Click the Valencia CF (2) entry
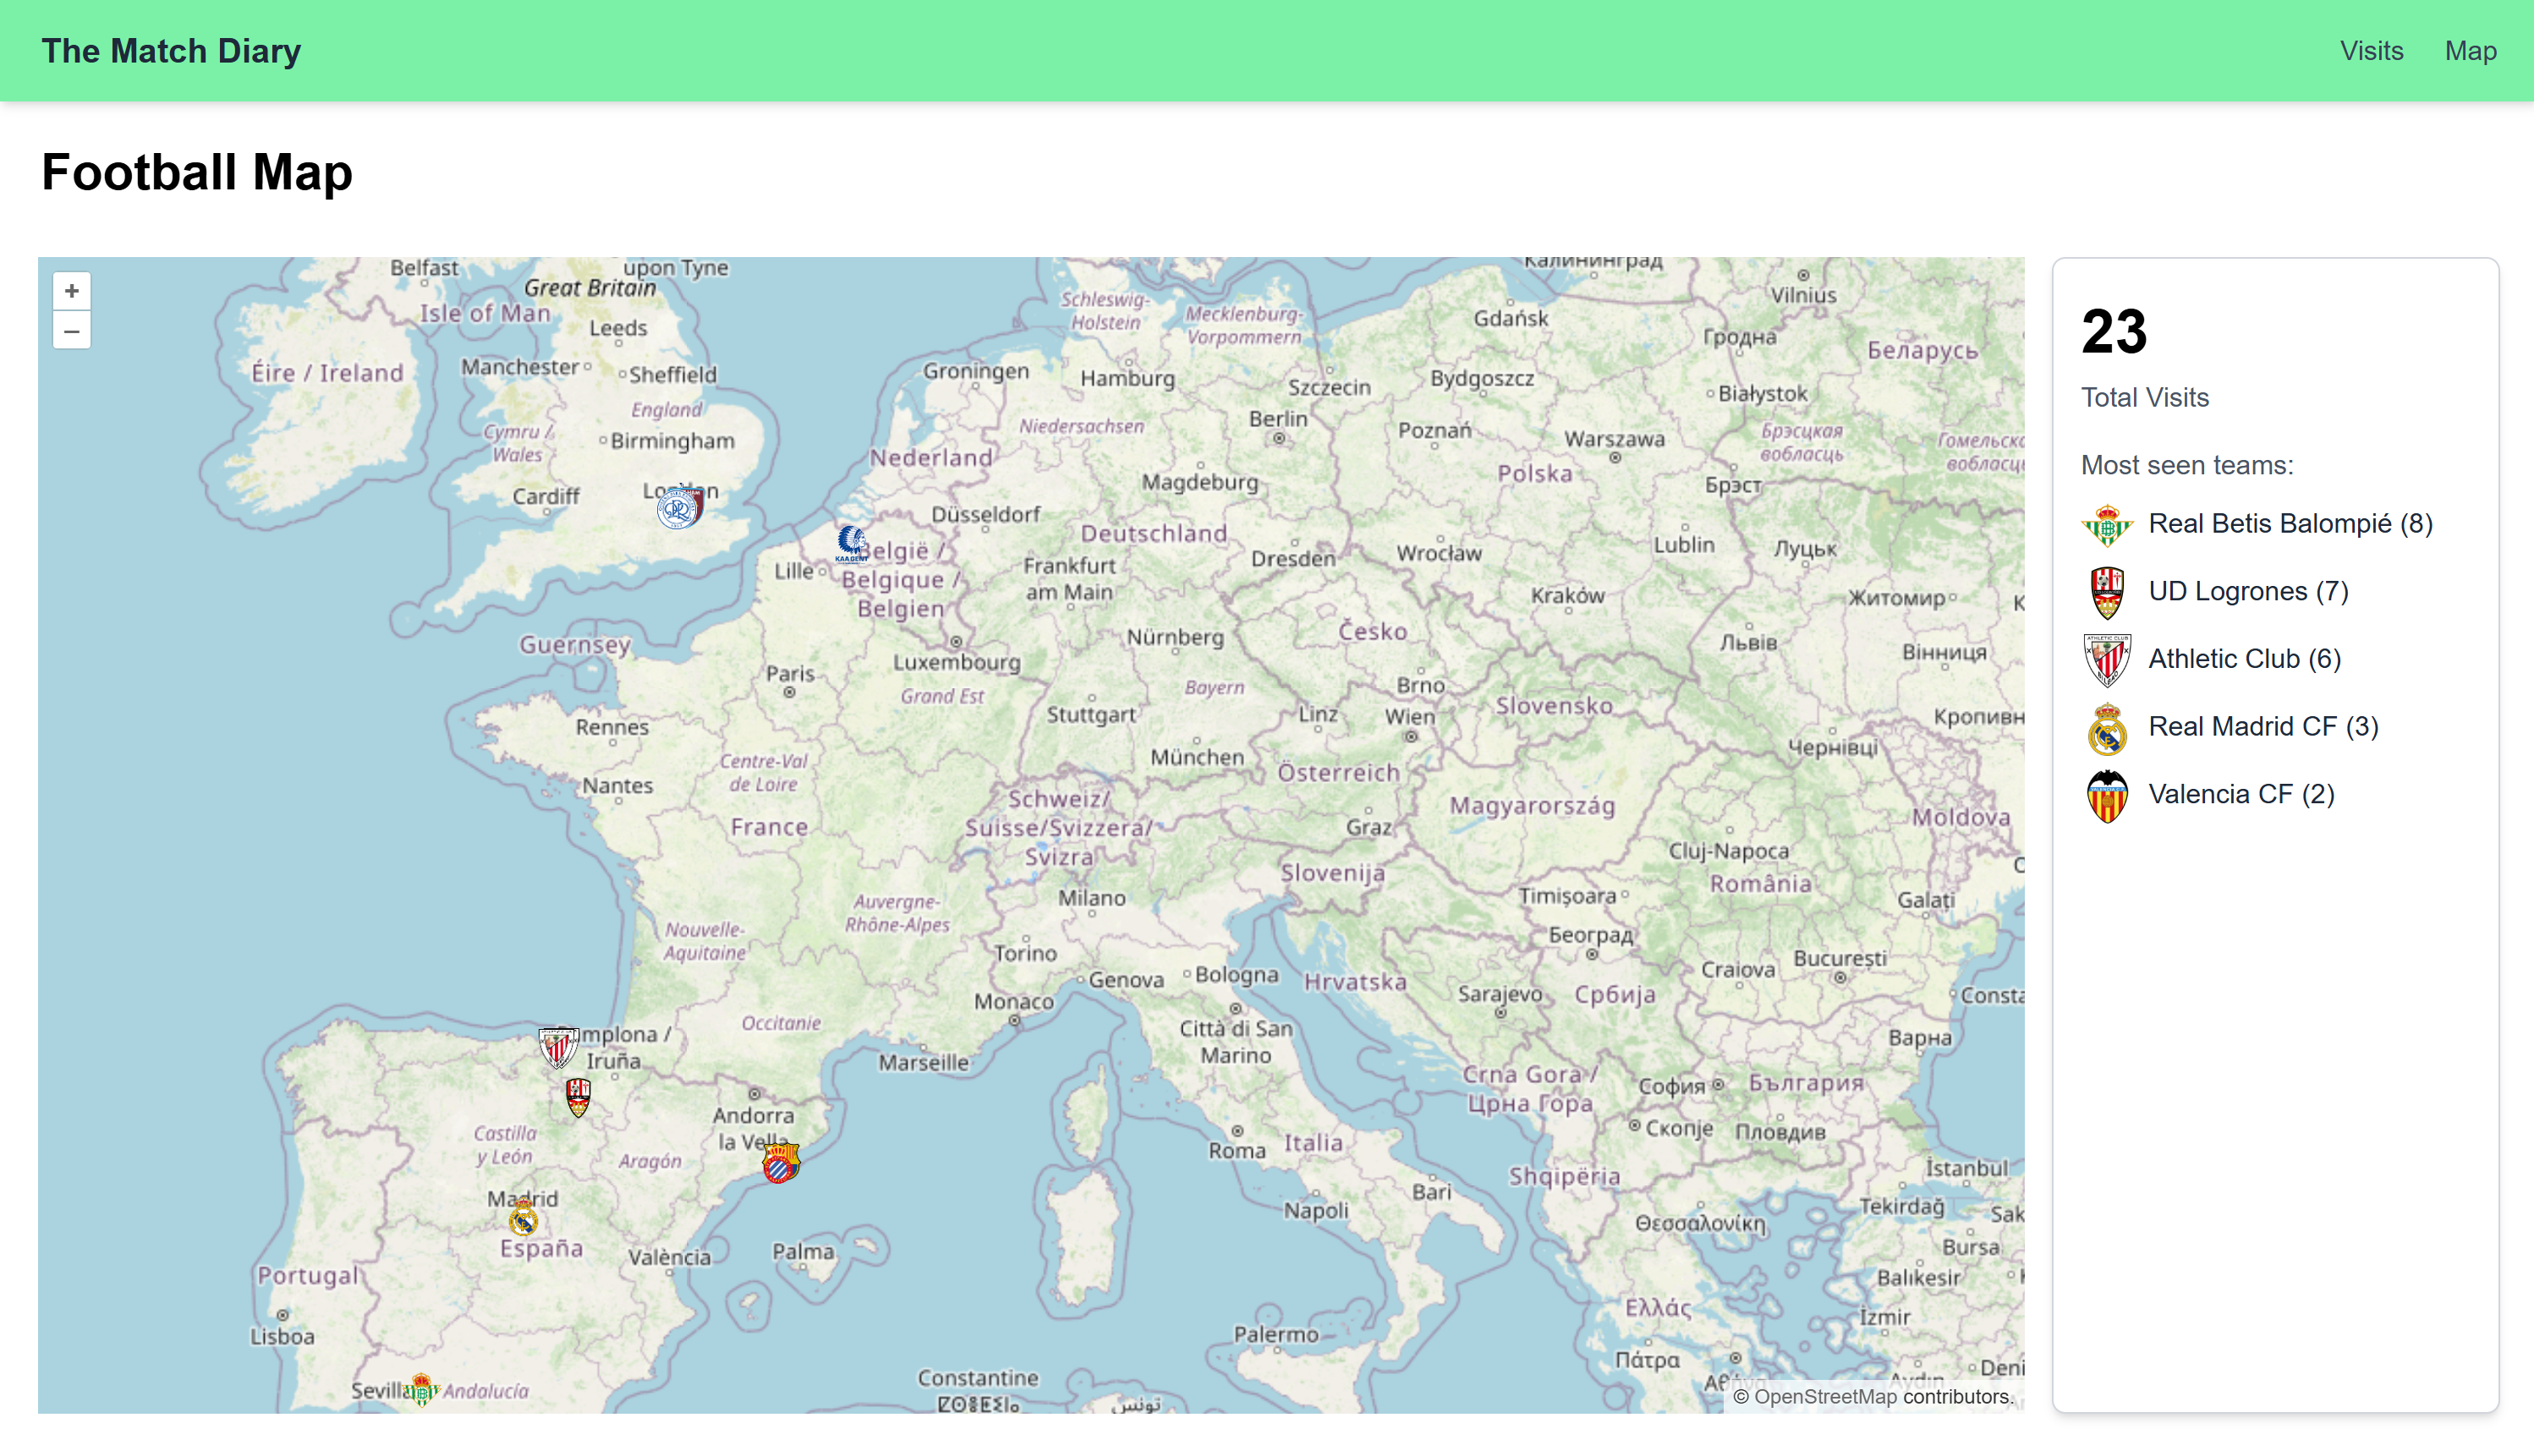The height and width of the screenshot is (1456, 2534). [x=2241, y=795]
